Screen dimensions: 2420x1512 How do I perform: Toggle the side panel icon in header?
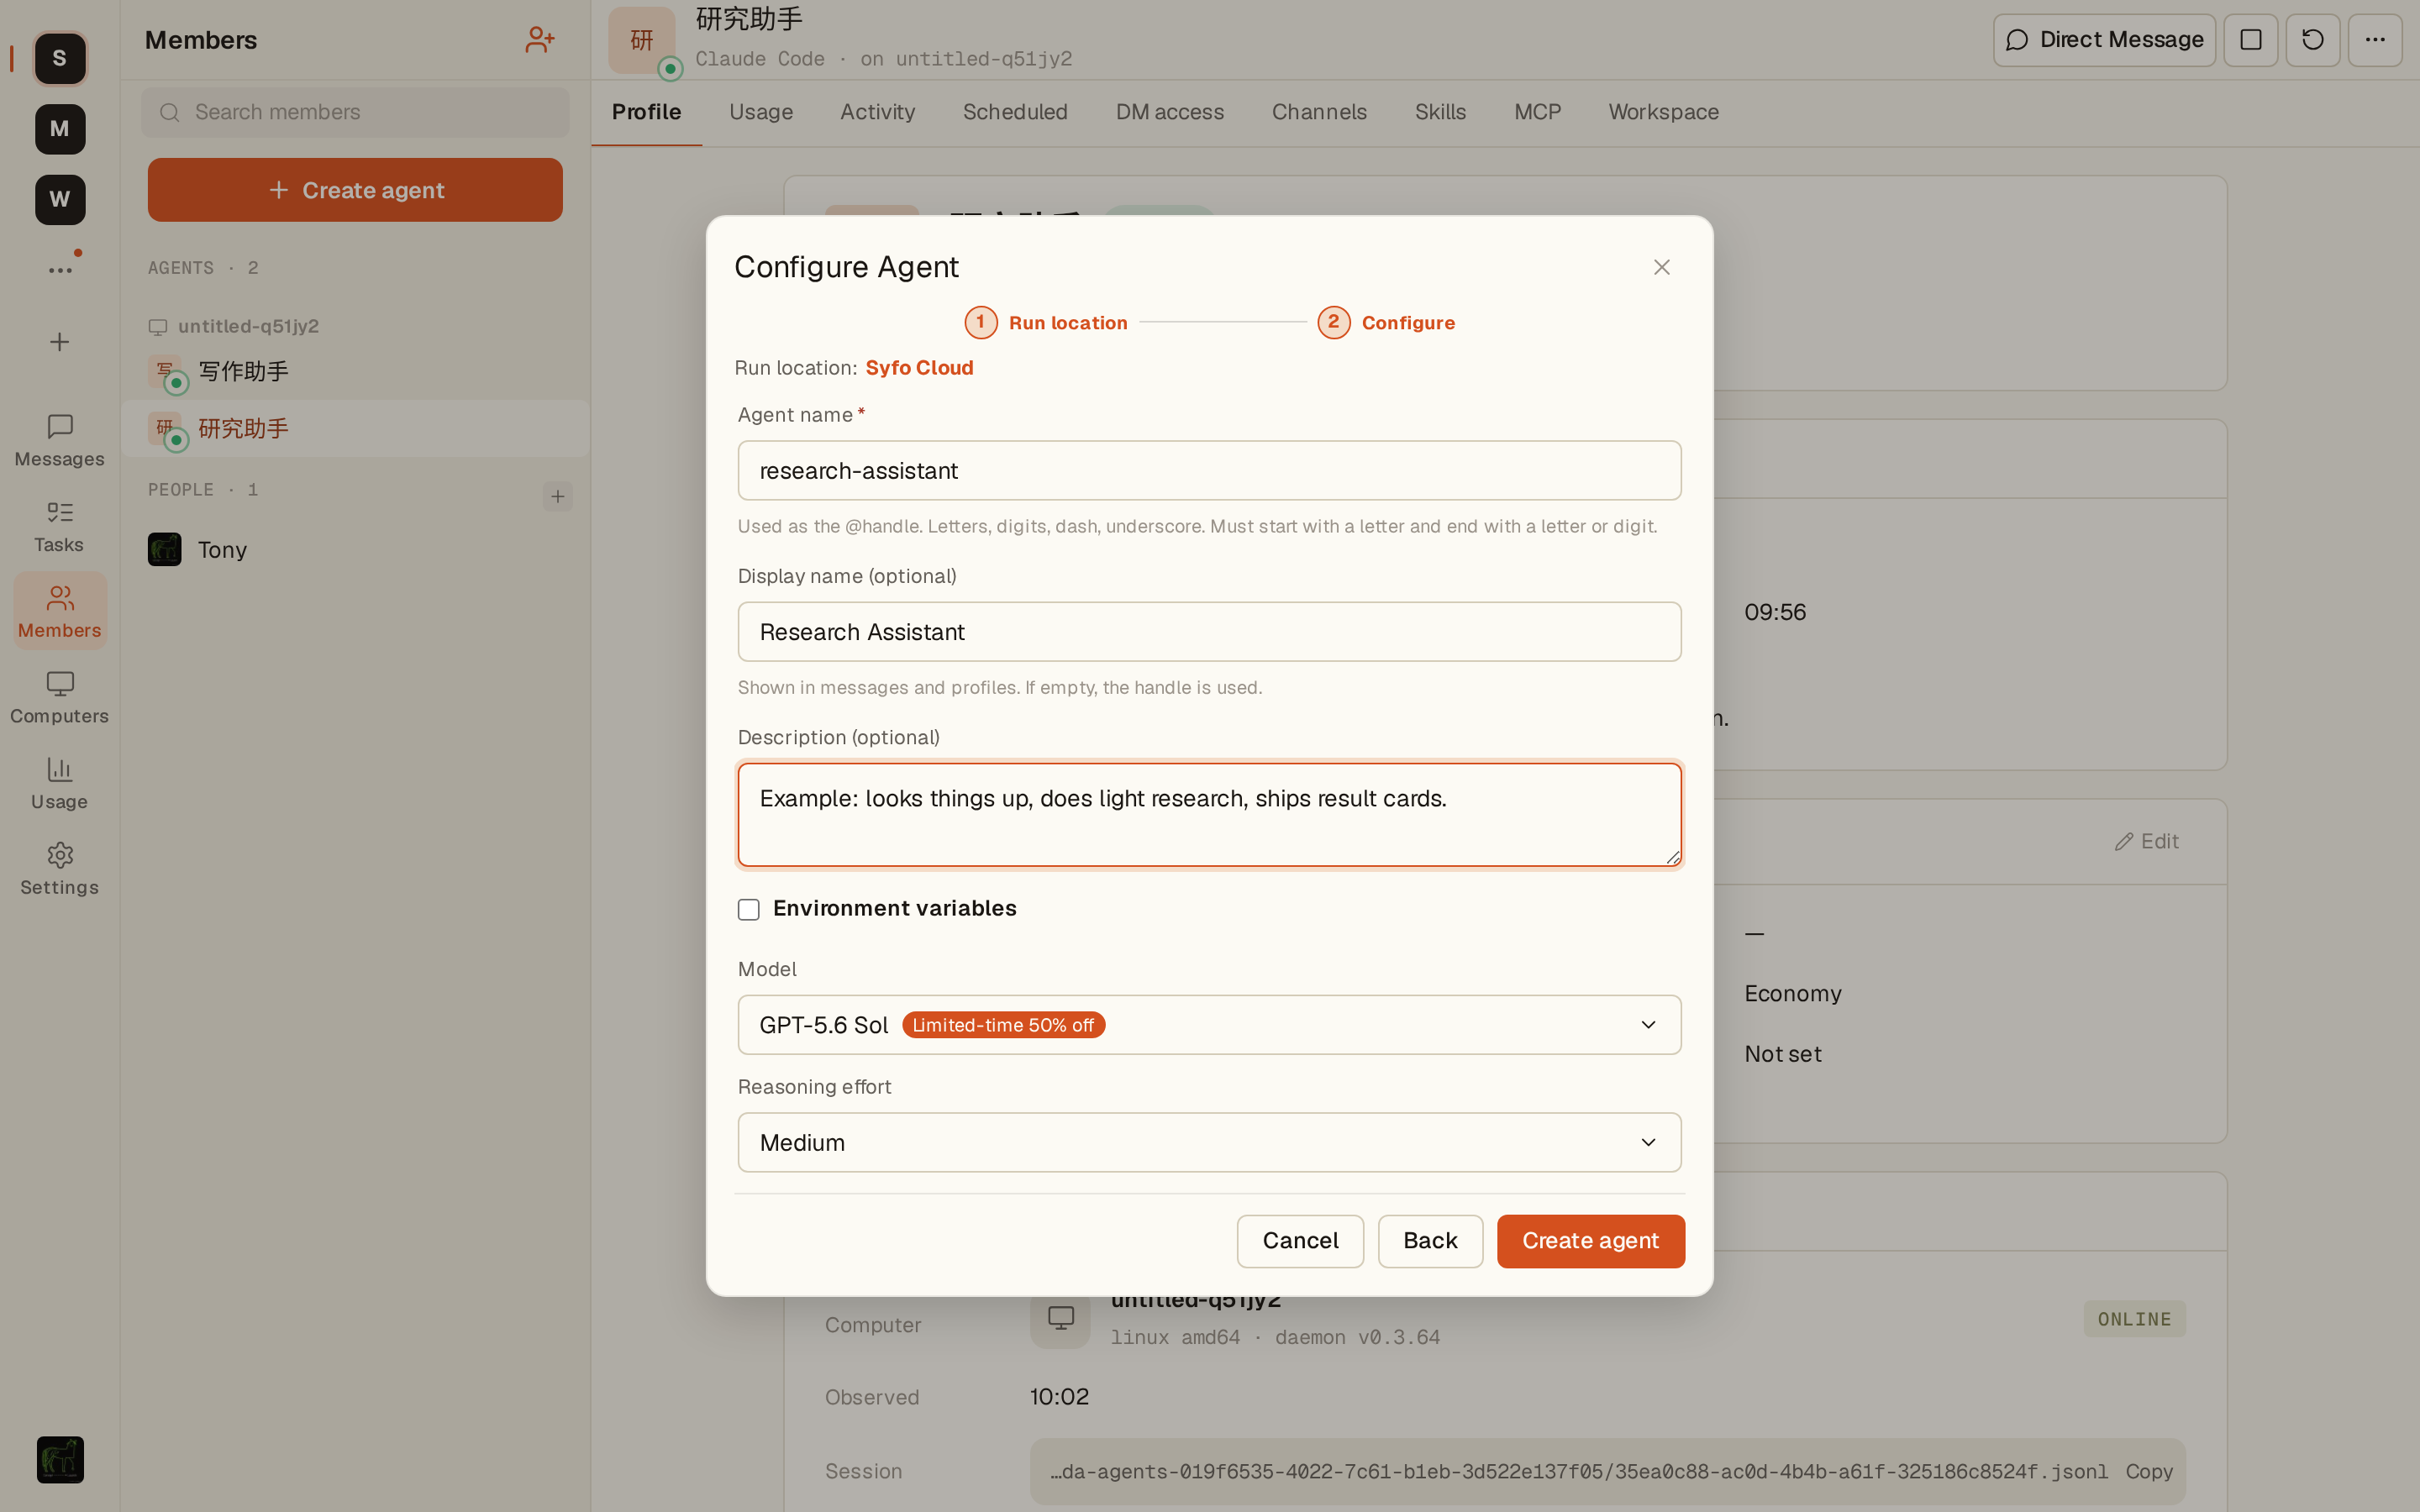click(x=2251, y=40)
